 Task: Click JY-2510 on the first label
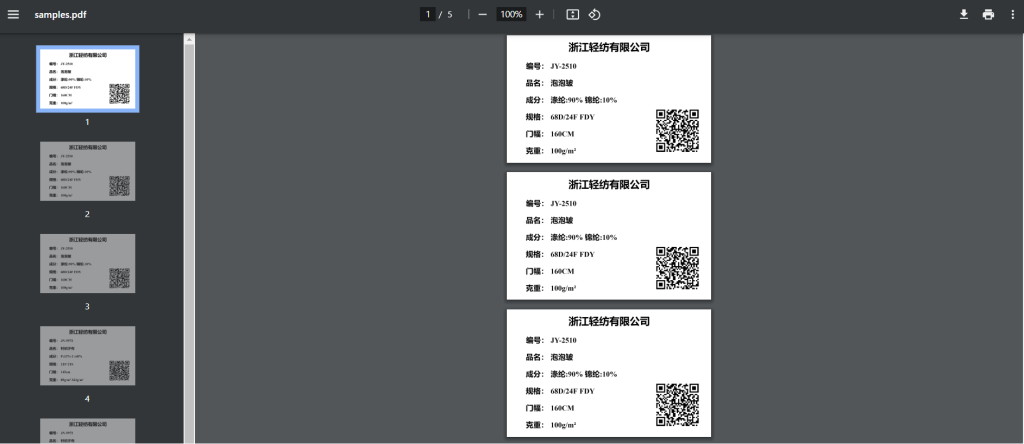563,66
